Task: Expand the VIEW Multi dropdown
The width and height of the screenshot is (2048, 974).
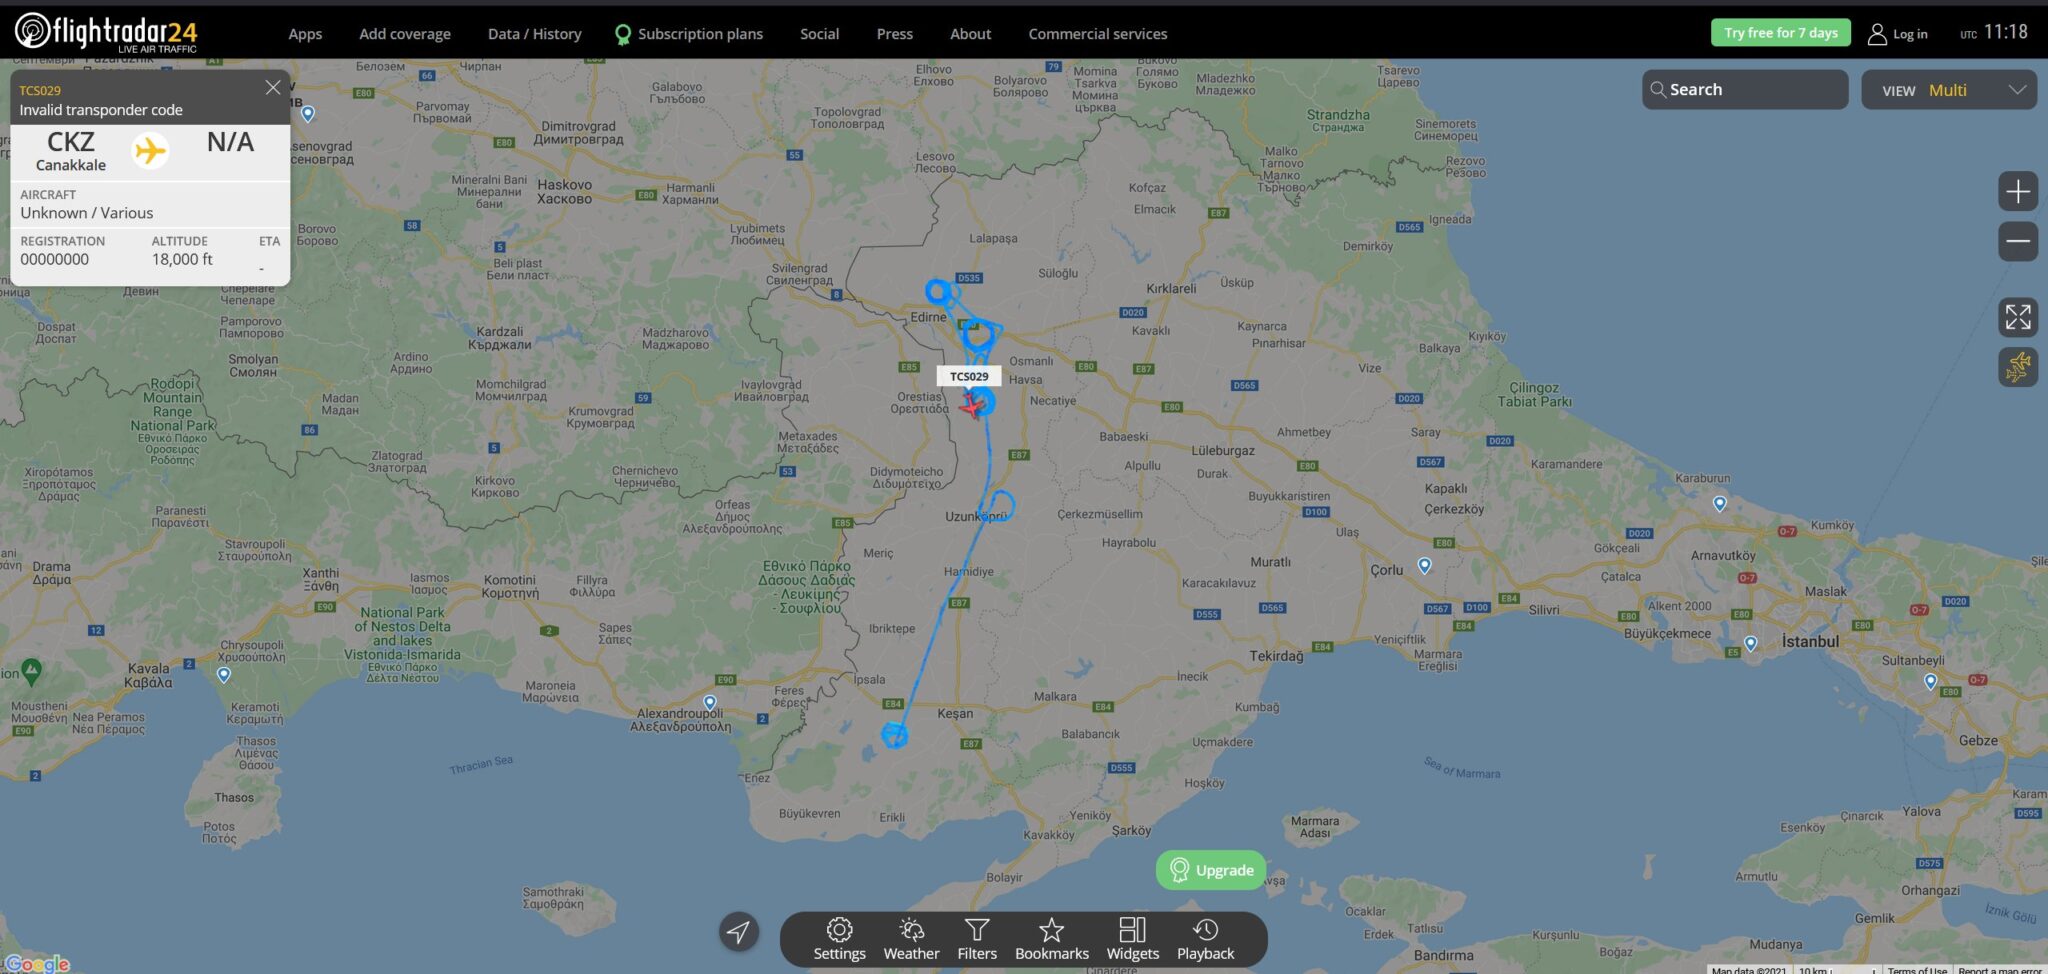Action: coord(1948,90)
